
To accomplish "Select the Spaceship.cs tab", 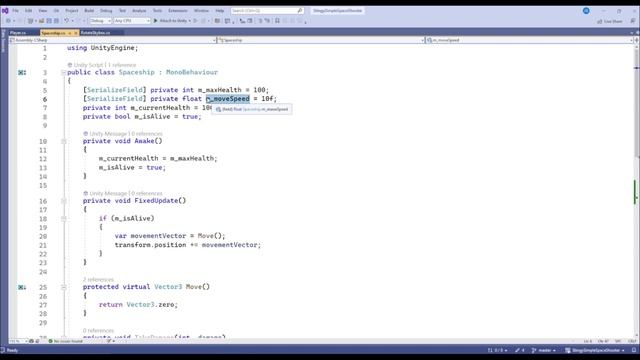I will pos(53,33).
